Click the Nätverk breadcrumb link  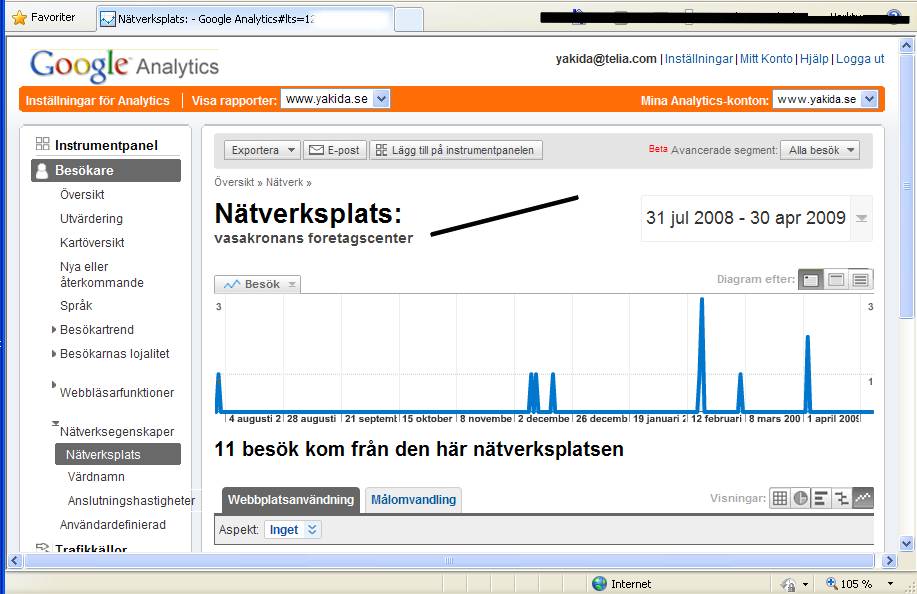coord(284,182)
